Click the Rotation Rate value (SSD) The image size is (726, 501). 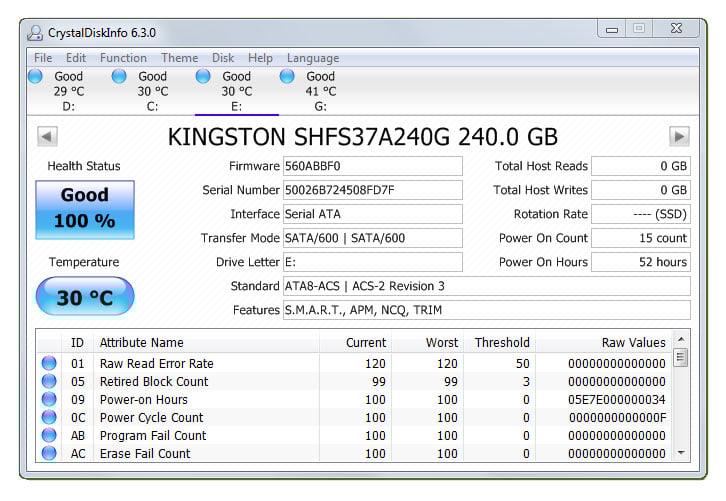[641, 214]
